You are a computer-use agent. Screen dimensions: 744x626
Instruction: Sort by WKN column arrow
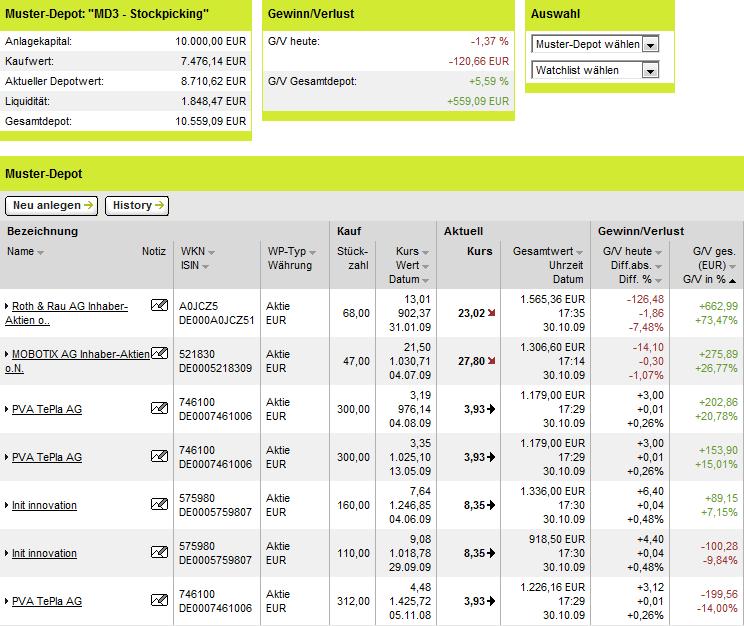point(211,252)
